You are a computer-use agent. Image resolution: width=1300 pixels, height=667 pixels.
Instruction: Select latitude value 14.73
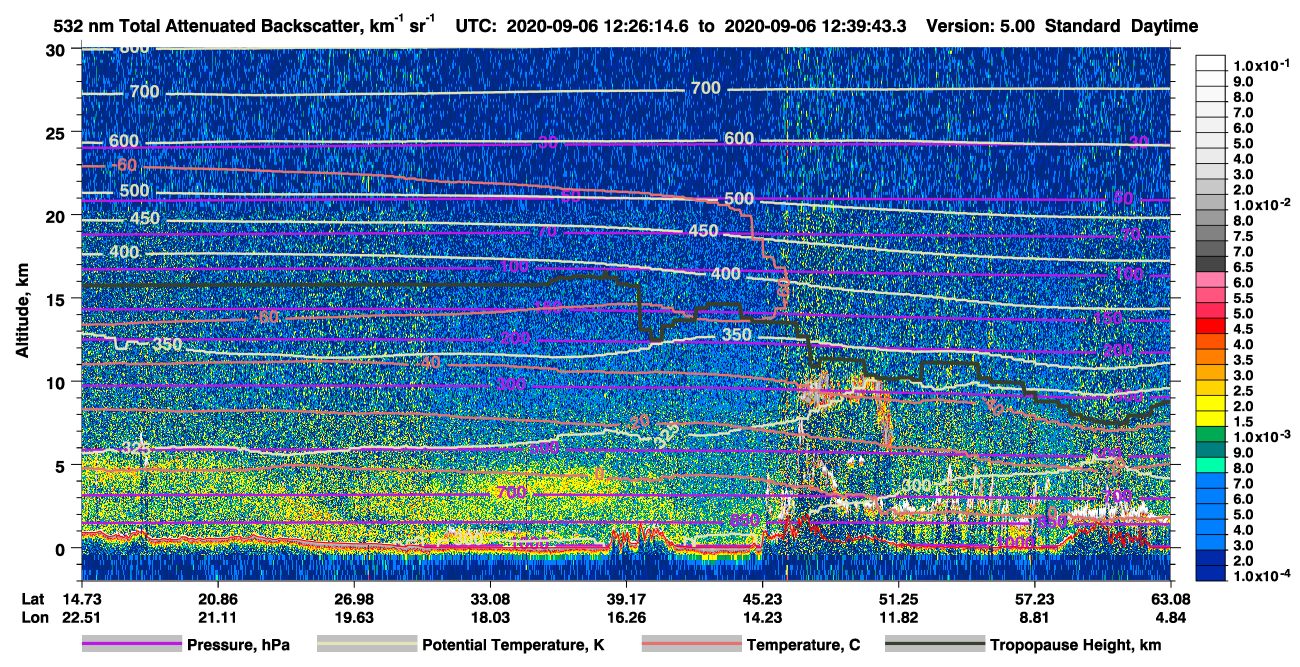tap(81, 599)
